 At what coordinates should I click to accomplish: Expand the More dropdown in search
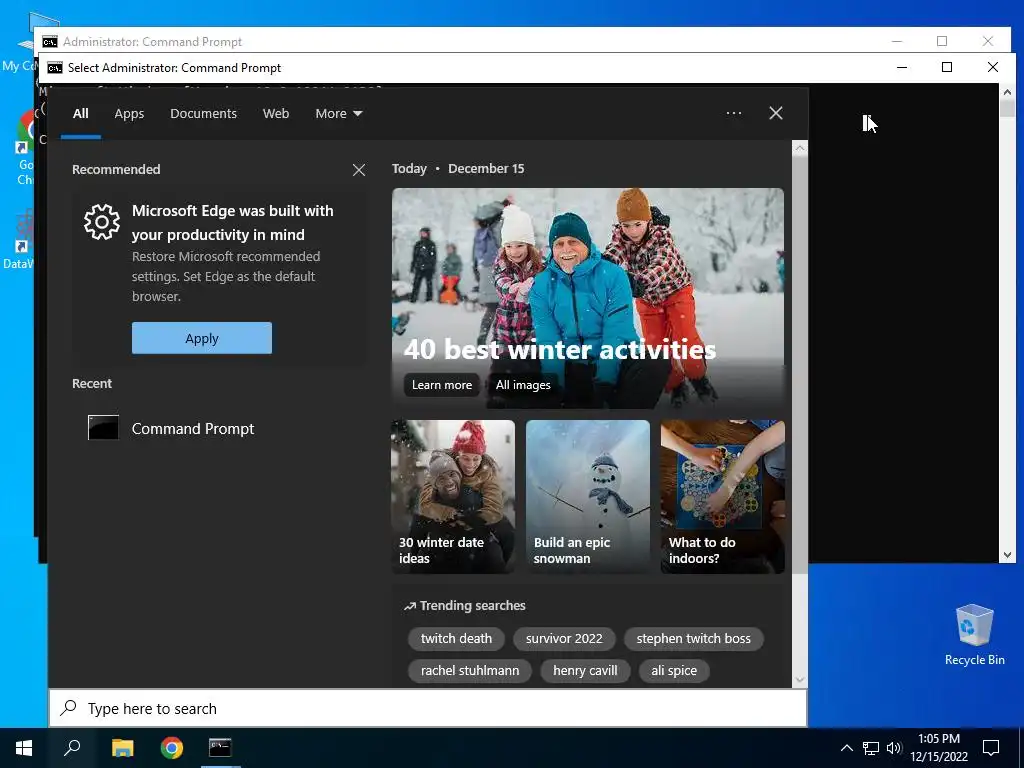pos(338,114)
